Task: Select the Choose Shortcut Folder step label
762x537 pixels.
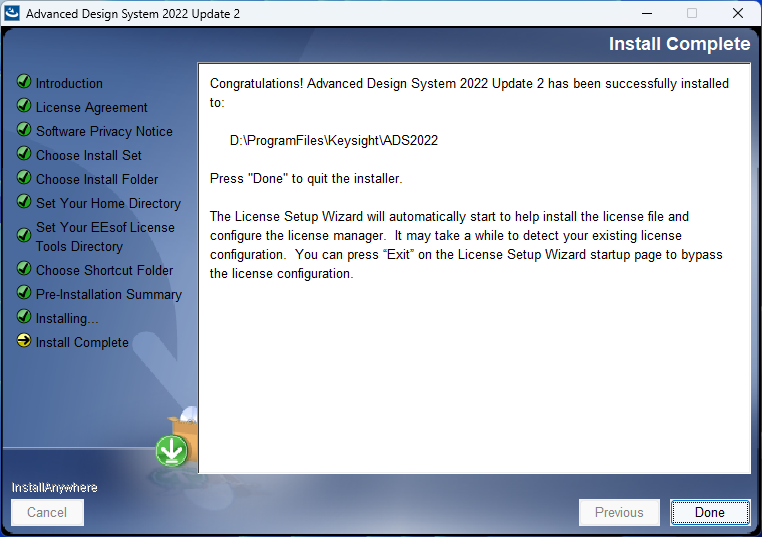Action: pos(104,271)
